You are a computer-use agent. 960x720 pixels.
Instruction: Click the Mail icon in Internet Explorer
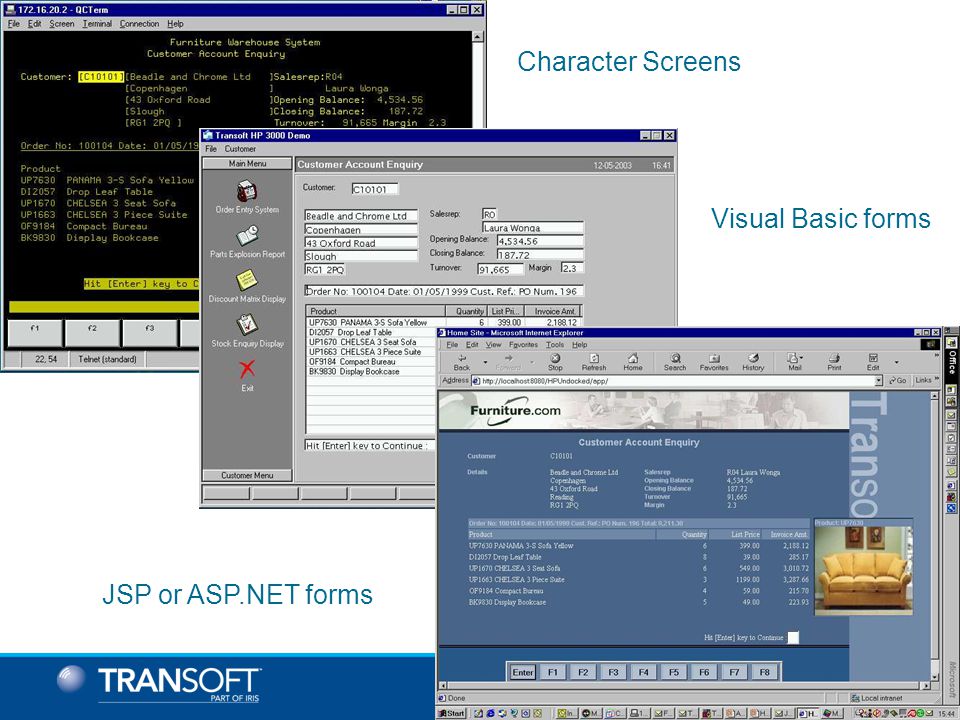(793, 362)
